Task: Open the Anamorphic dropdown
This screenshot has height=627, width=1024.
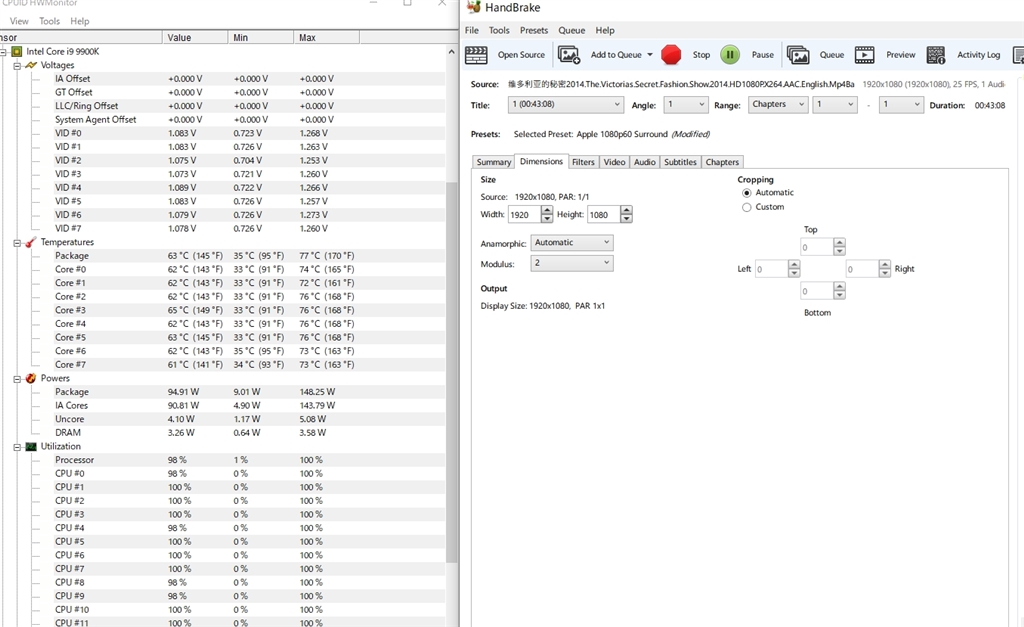Action: 572,242
